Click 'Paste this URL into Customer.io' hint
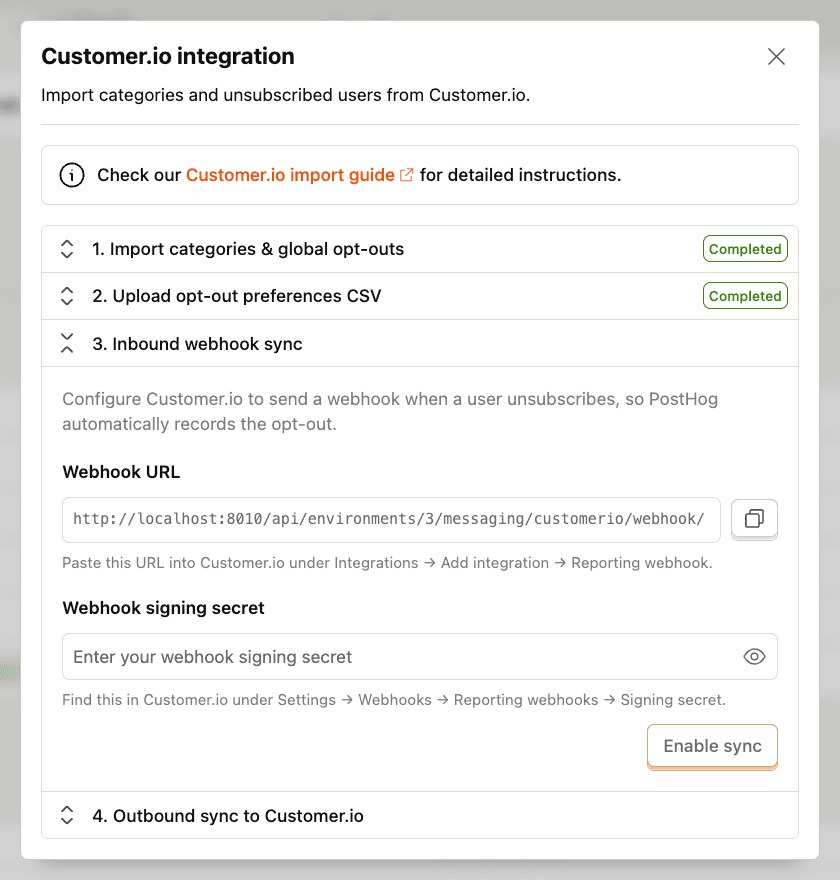Image resolution: width=840 pixels, height=880 pixels. coord(387,563)
